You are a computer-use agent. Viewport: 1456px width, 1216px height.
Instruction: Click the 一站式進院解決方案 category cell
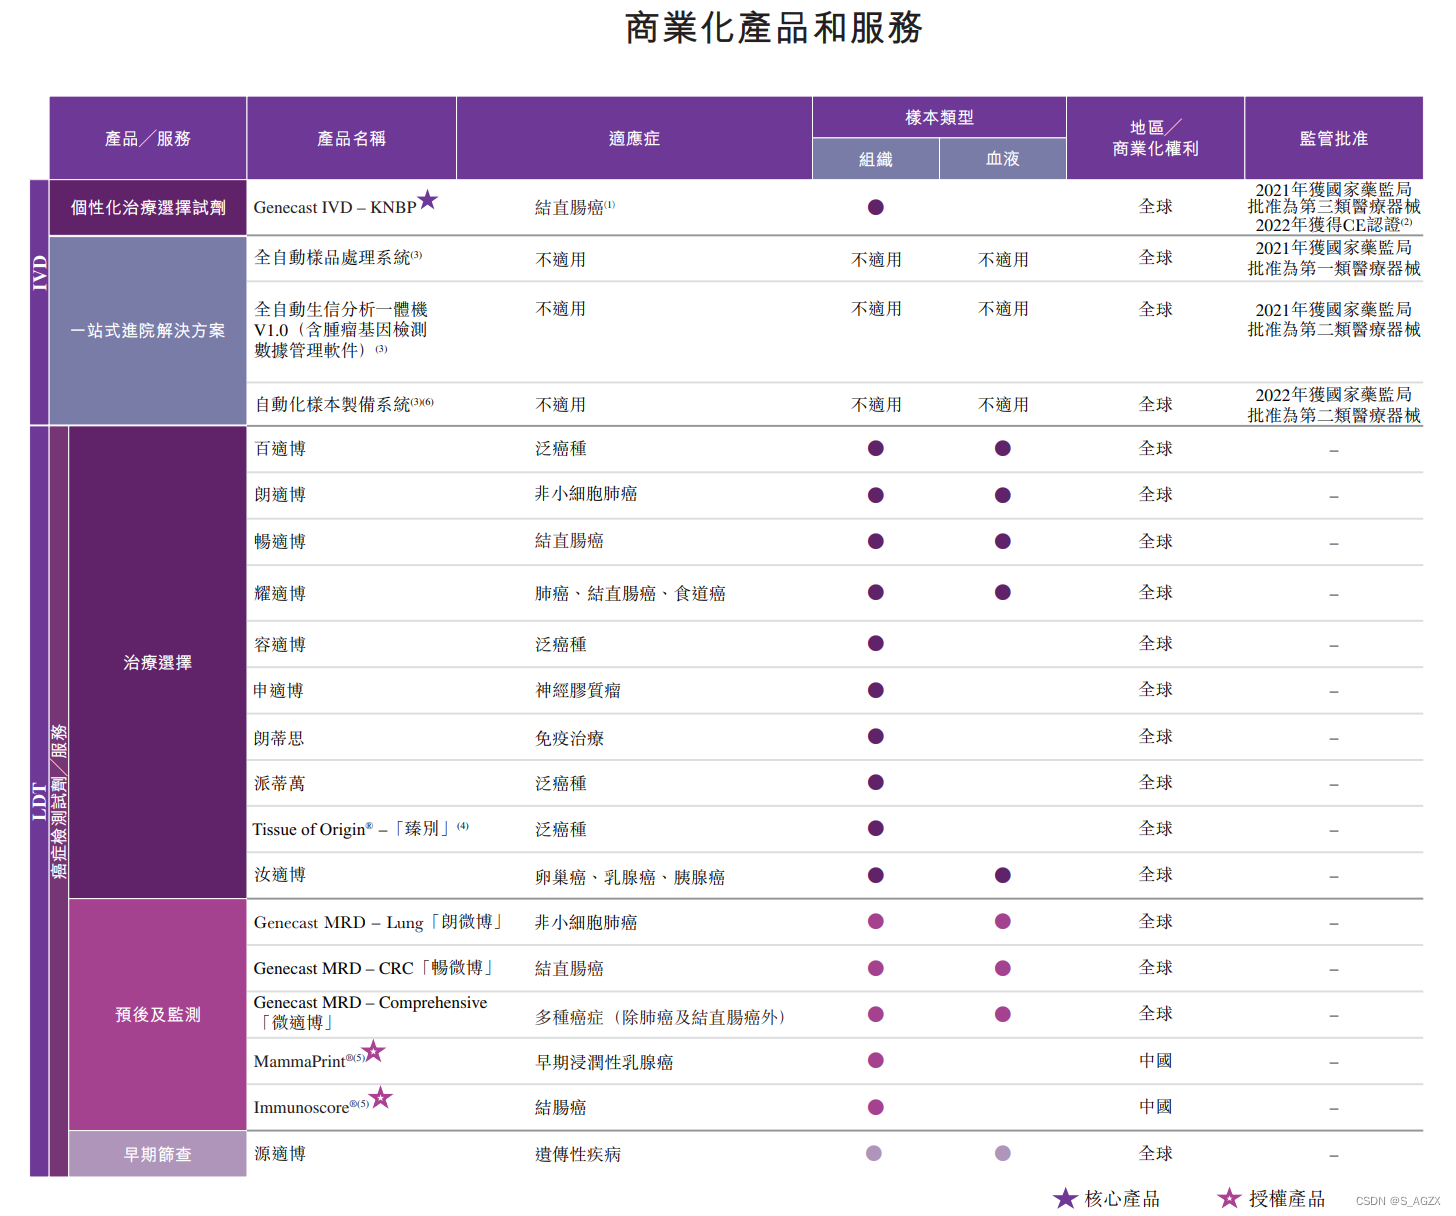click(x=148, y=330)
